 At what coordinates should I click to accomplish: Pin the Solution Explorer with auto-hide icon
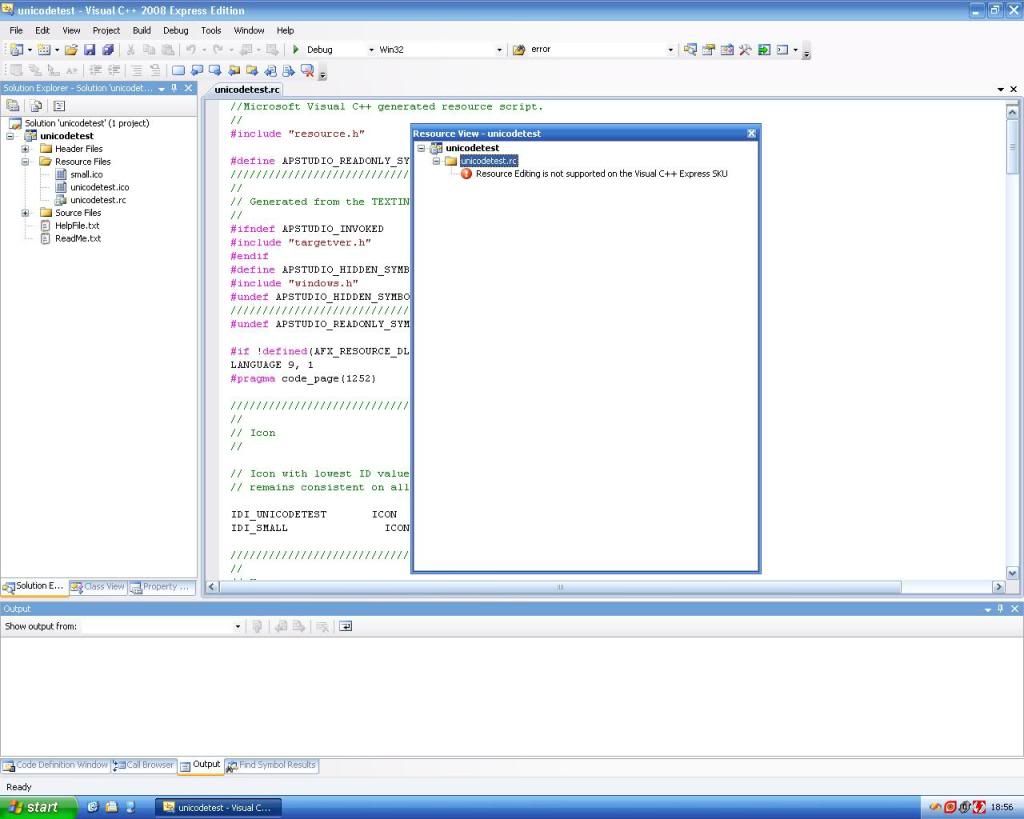tap(174, 88)
